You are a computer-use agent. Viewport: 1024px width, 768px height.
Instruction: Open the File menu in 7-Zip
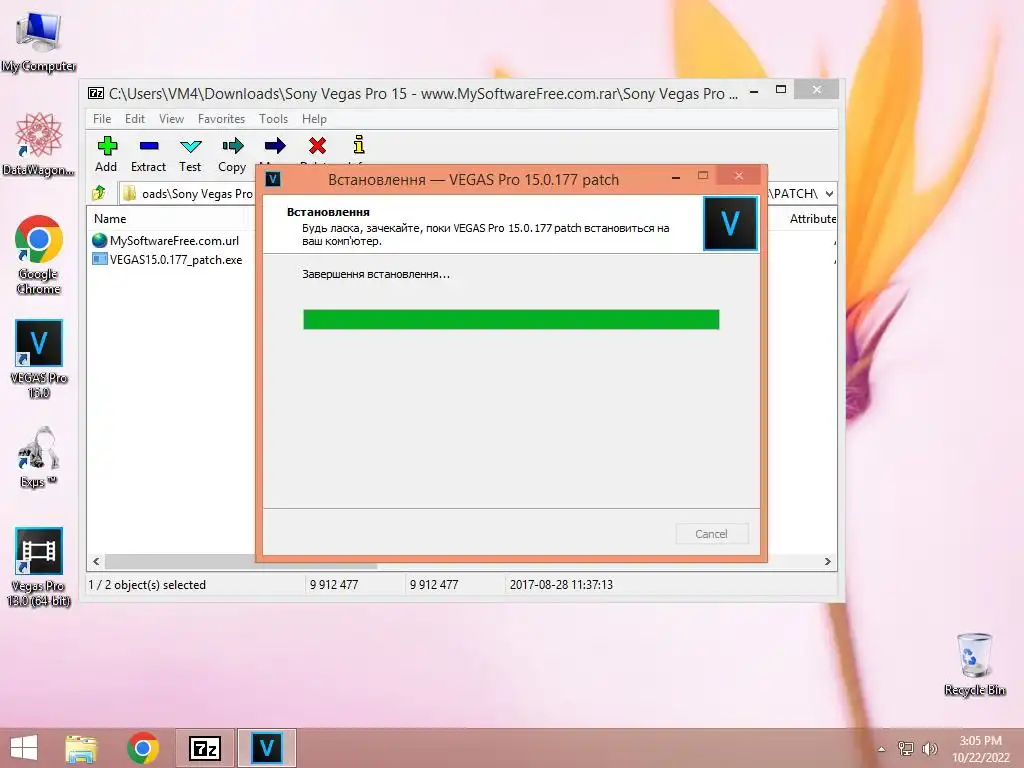click(x=102, y=119)
